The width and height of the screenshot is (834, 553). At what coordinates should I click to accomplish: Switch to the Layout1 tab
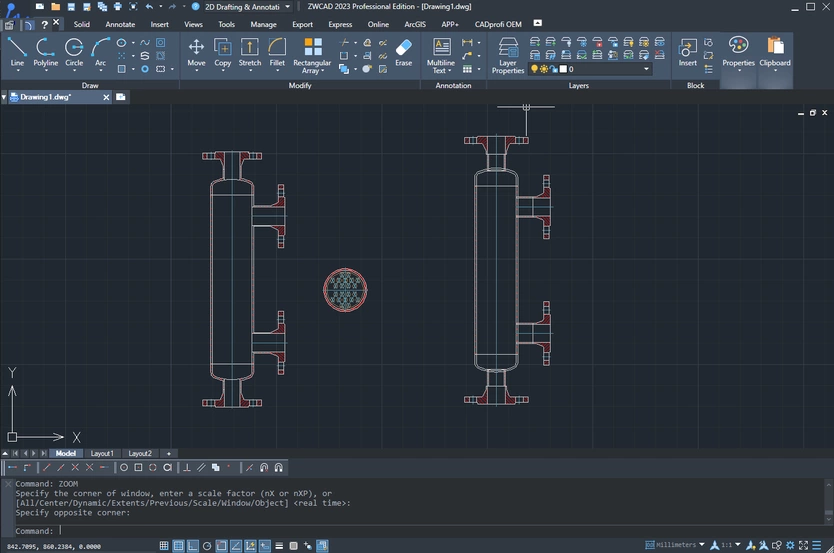[102, 454]
